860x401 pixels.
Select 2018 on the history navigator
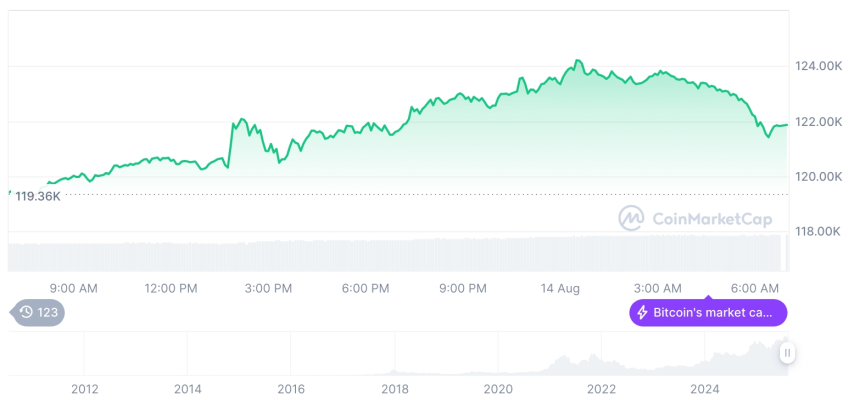point(395,388)
